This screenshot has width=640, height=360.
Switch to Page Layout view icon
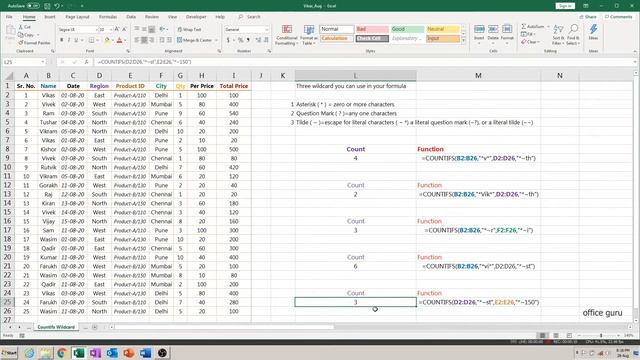tap(556, 335)
